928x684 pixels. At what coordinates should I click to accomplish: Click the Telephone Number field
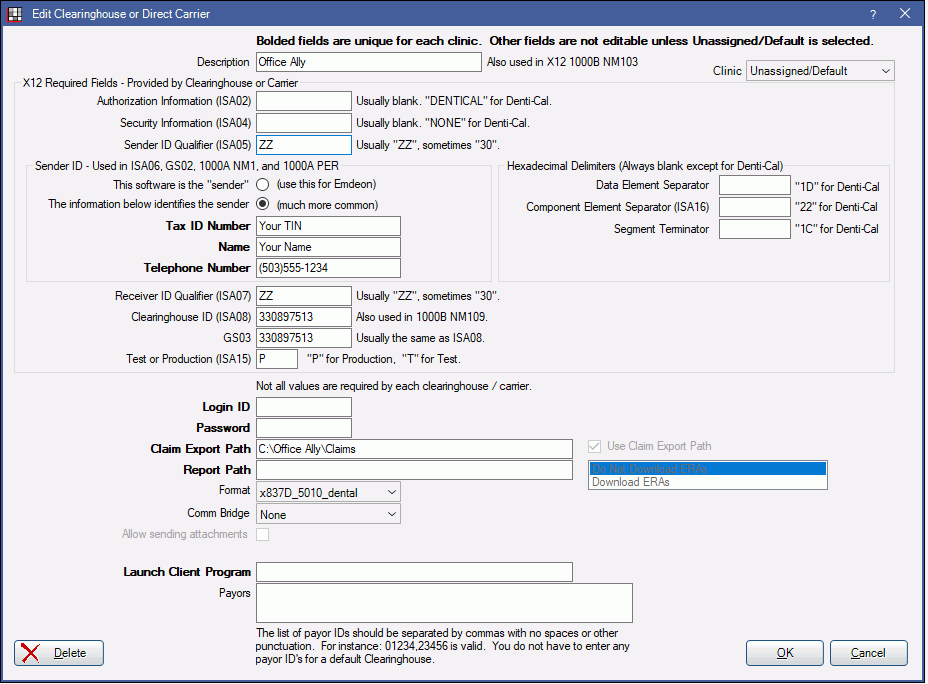[x=328, y=268]
